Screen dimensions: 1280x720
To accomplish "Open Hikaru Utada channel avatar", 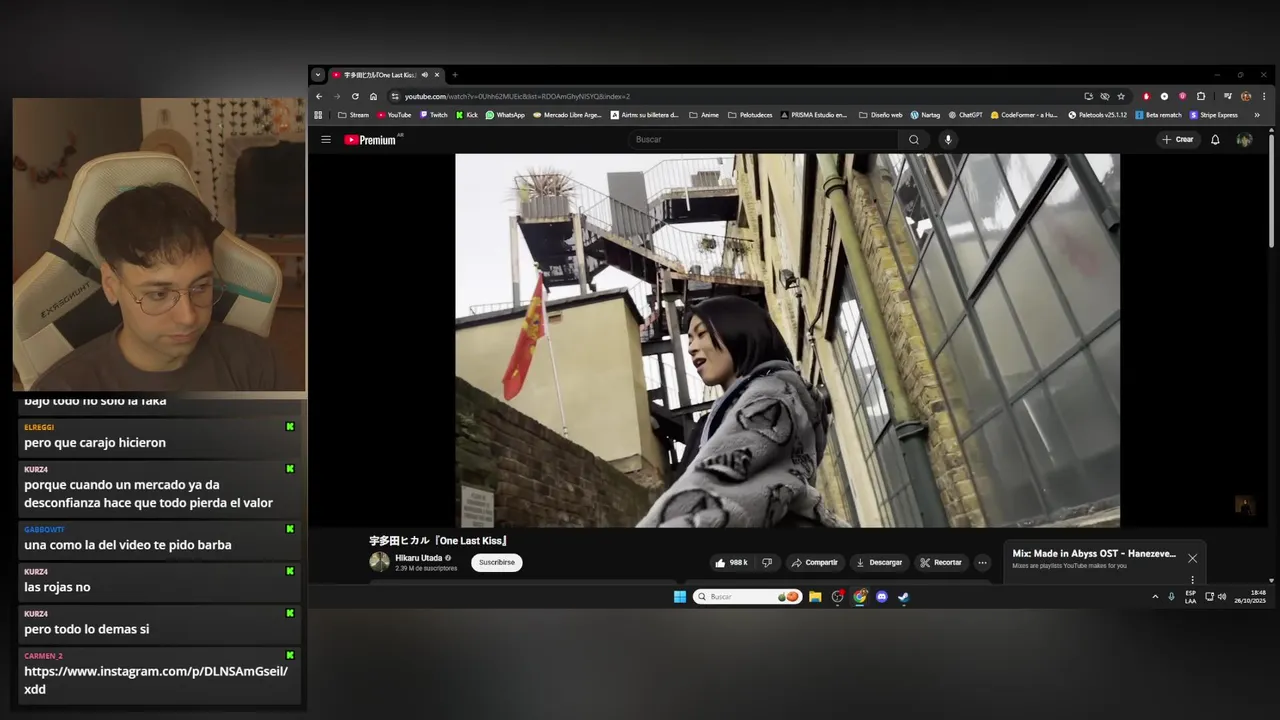I will [379, 562].
